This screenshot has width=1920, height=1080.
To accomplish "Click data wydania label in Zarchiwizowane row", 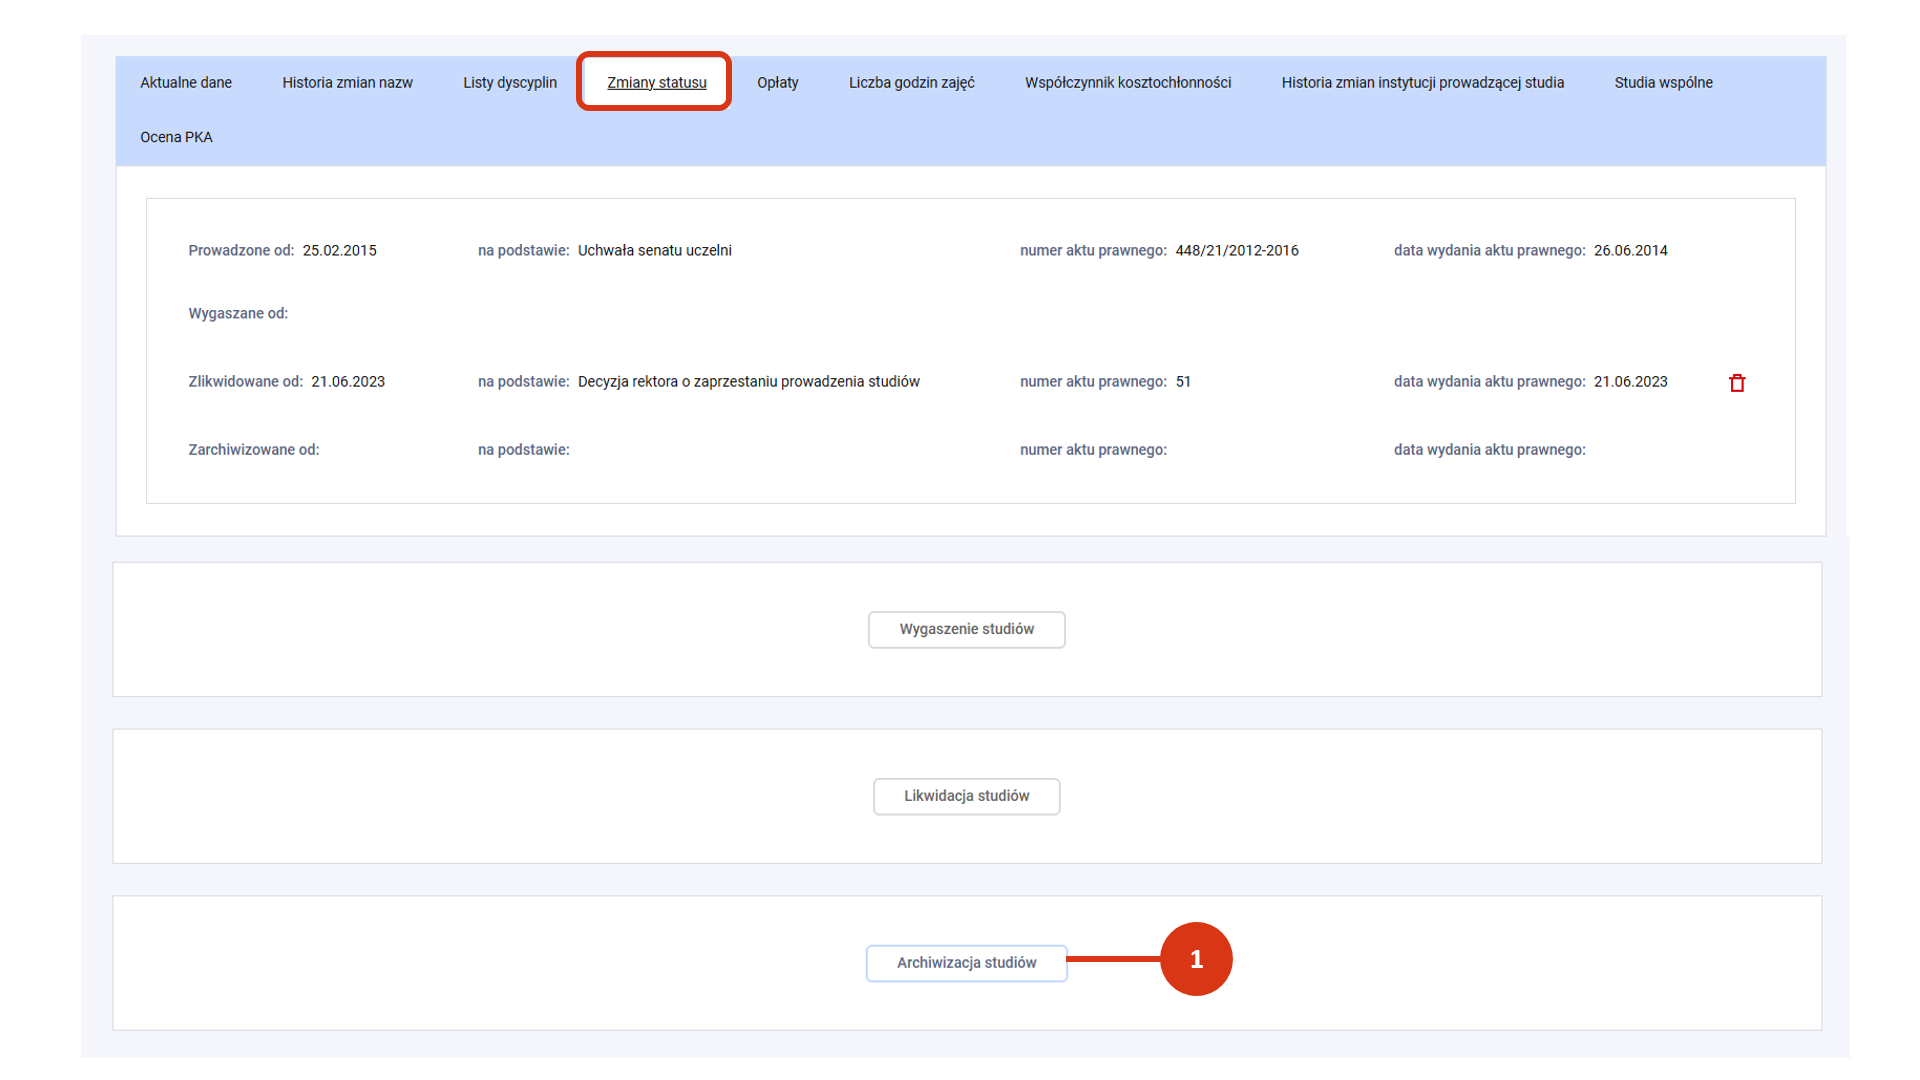I will point(1490,450).
